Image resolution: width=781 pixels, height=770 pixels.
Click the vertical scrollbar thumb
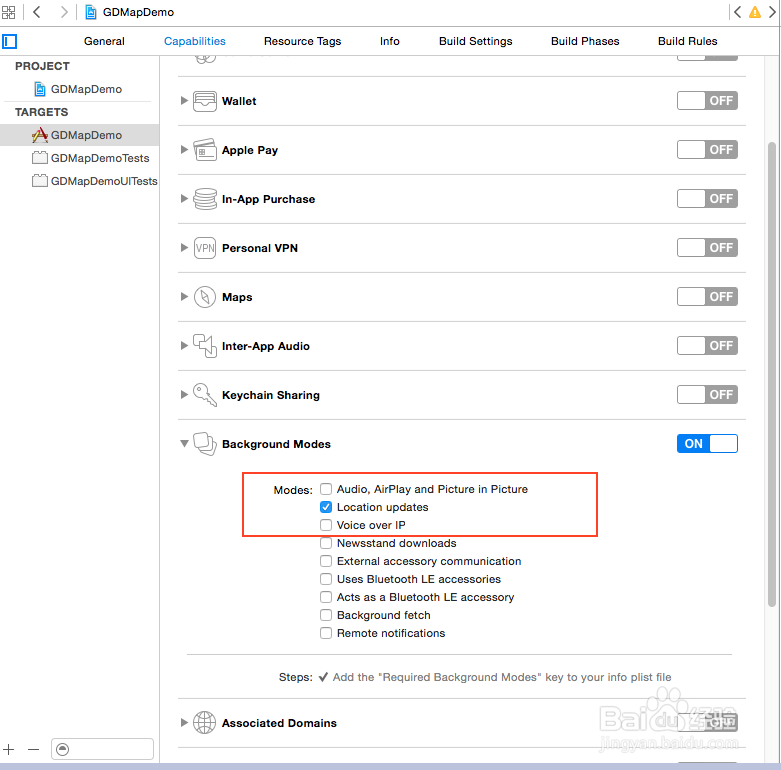tap(772, 375)
